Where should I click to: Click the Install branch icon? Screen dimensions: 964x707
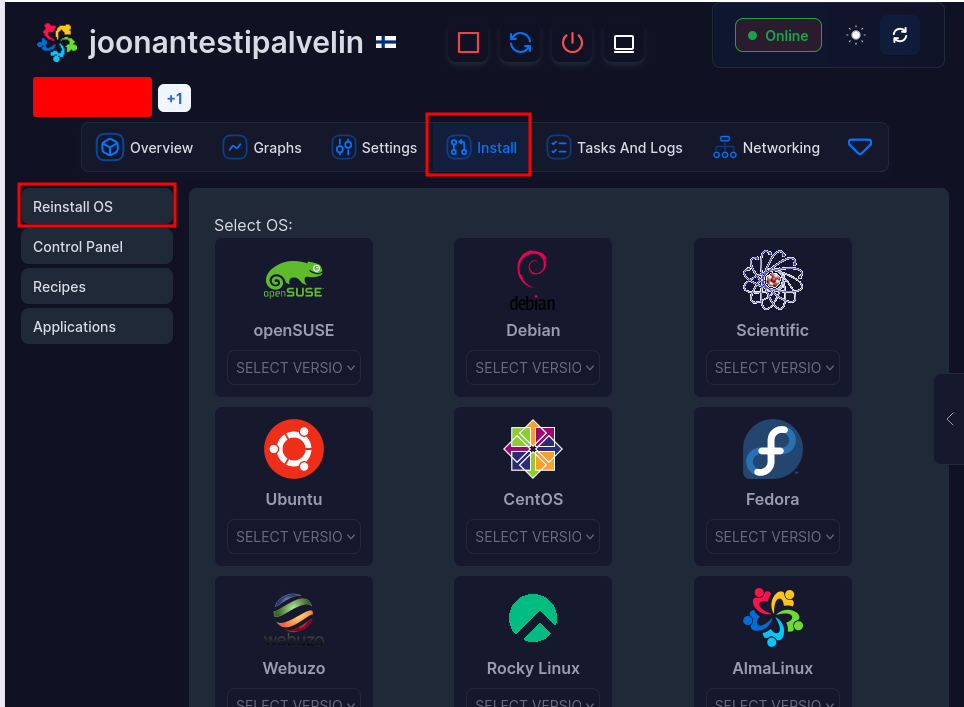[x=459, y=148]
